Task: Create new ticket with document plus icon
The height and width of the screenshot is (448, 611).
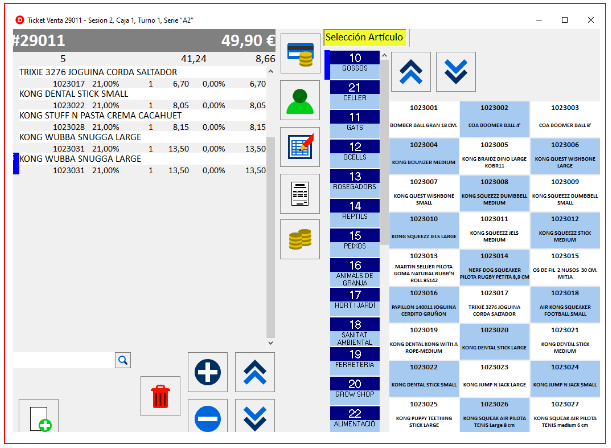Action: [39, 417]
